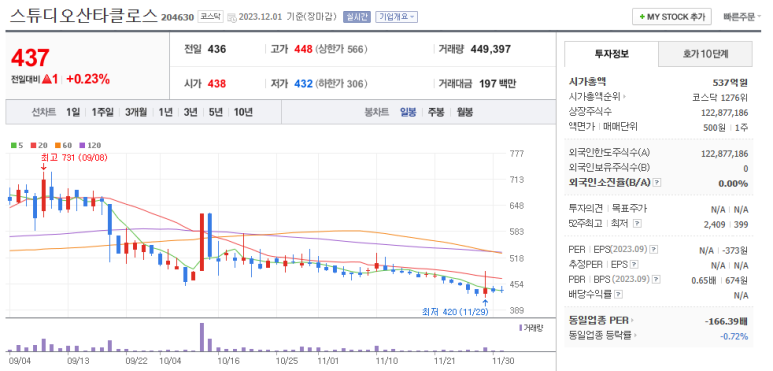Select the 1주일 line chart period
Screen dimensions: 773x371
103,112
